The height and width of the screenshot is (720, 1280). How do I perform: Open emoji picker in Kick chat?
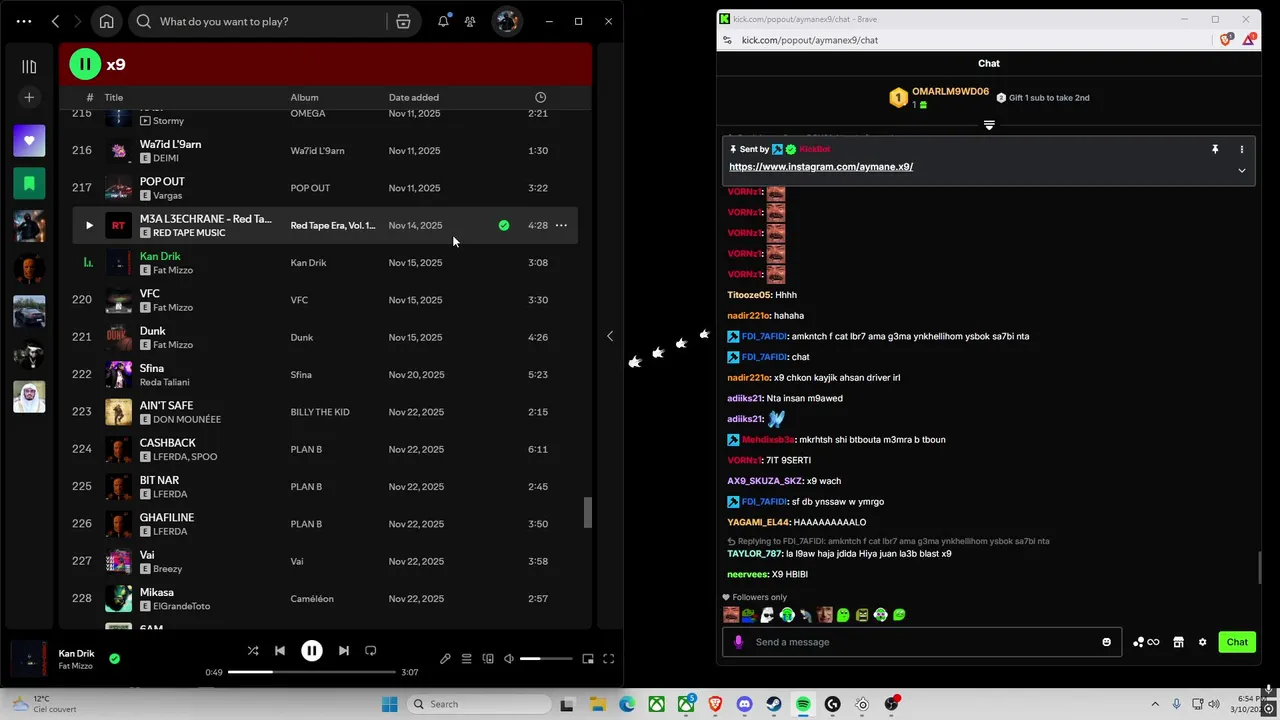pyautogui.click(x=1106, y=642)
